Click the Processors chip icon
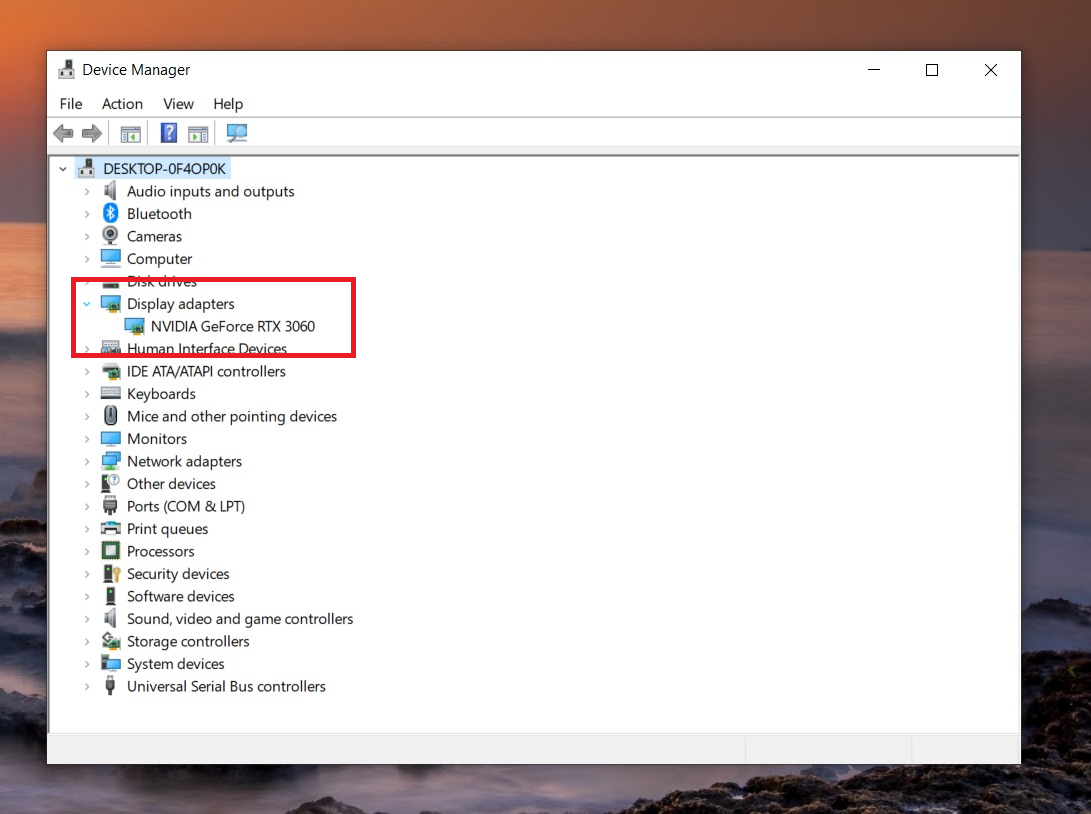This screenshot has width=1091, height=814. (111, 551)
